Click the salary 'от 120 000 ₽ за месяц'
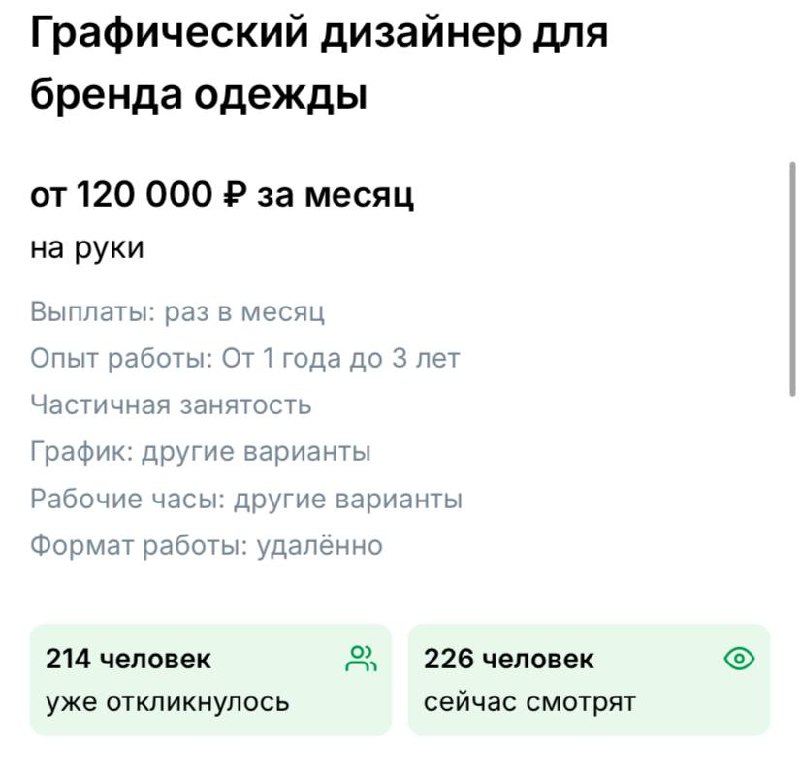800x777 pixels. pos(222,194)
